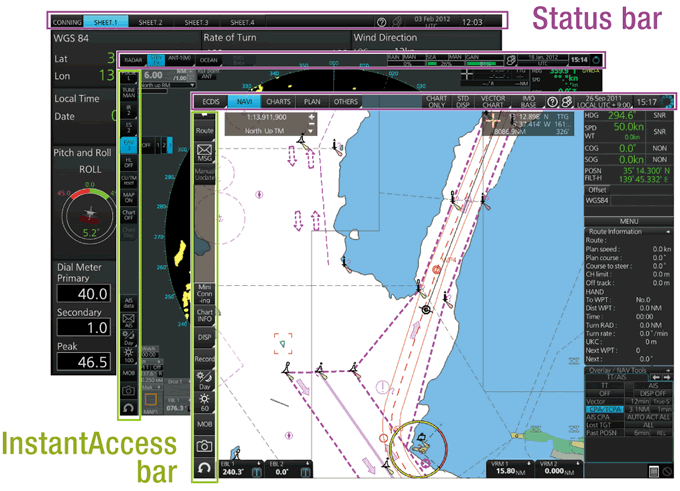This screenshot has width=680, height=491.
Task: Toggle CHART ONLY display mode
Action: point(436,102)
